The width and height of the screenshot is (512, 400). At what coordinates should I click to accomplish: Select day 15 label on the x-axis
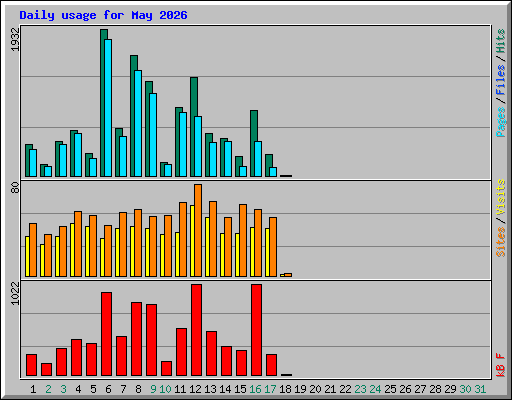240,389
